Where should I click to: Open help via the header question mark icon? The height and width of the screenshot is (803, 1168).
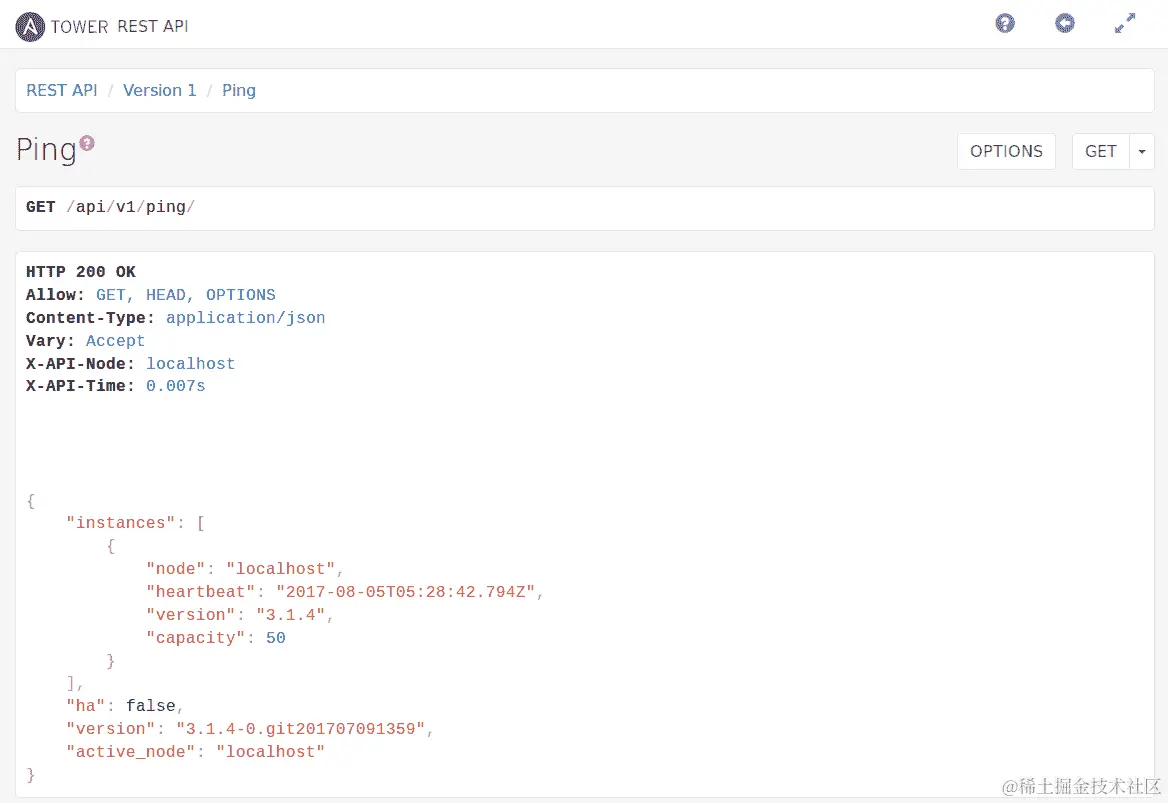[1005, 24]
